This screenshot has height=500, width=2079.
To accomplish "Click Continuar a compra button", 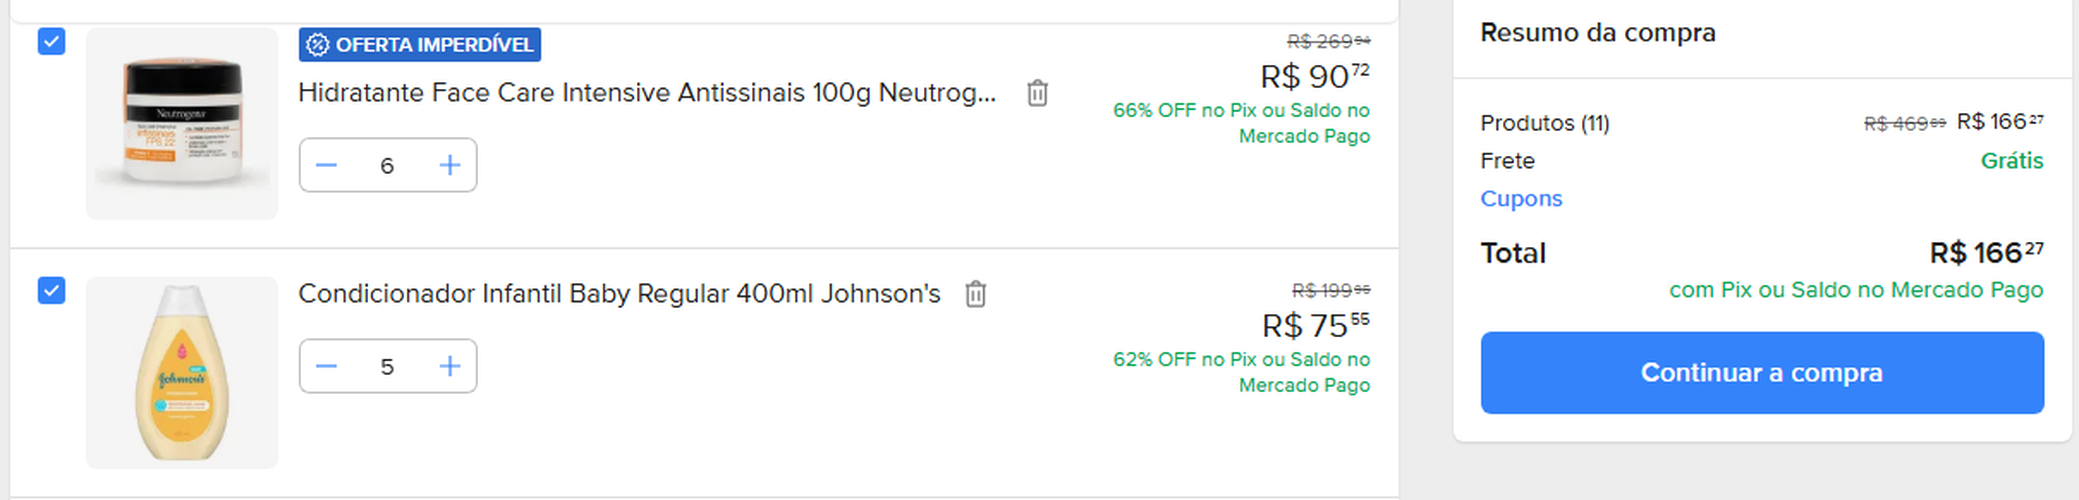I will coord(1762,373).
